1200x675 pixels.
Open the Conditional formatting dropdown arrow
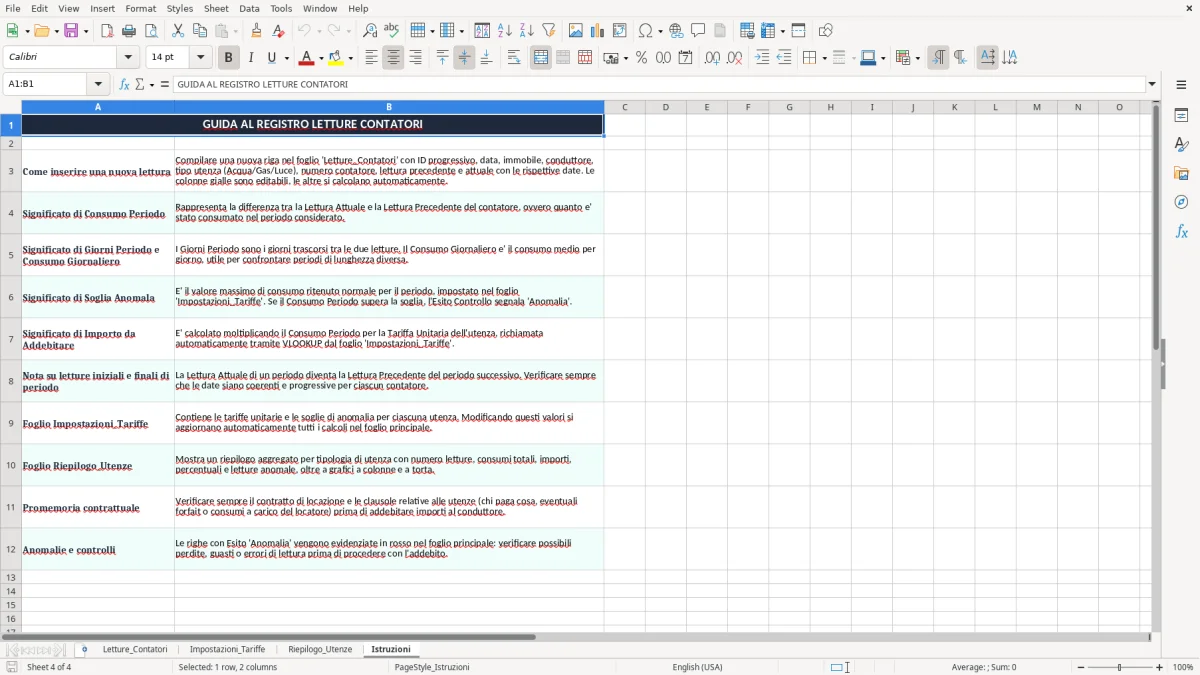917,58
